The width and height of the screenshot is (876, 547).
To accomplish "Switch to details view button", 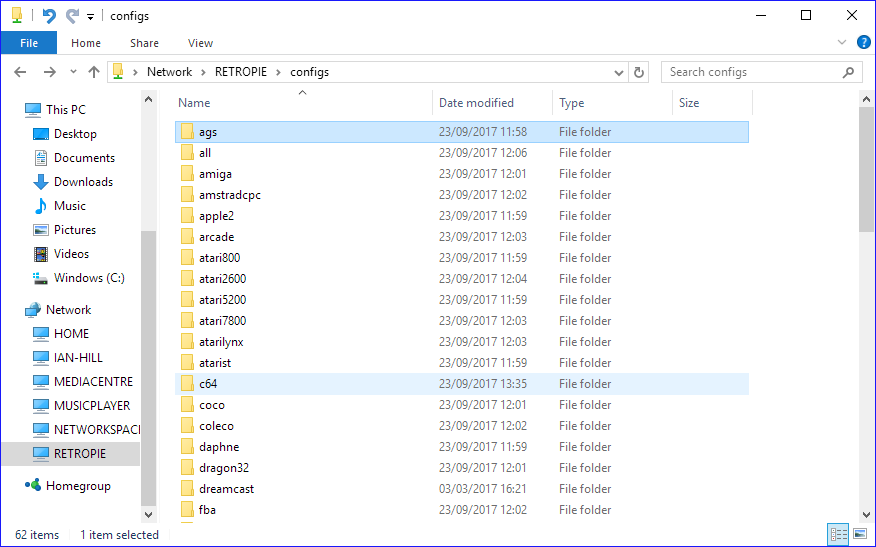I will point(838,535).
